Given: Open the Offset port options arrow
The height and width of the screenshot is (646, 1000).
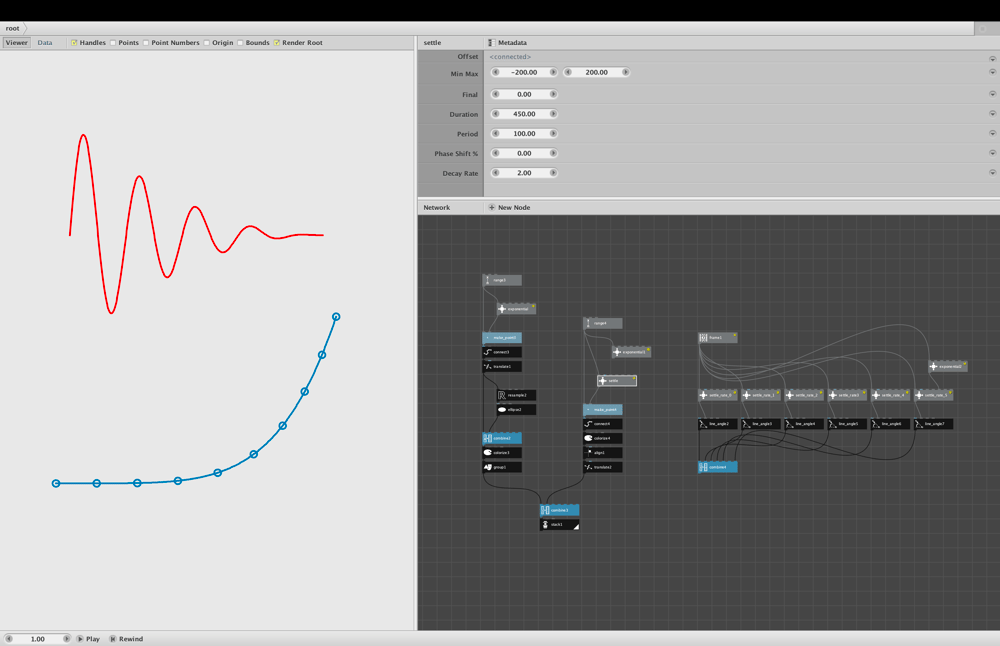Looking at the screenshot, I should (992, 59).
